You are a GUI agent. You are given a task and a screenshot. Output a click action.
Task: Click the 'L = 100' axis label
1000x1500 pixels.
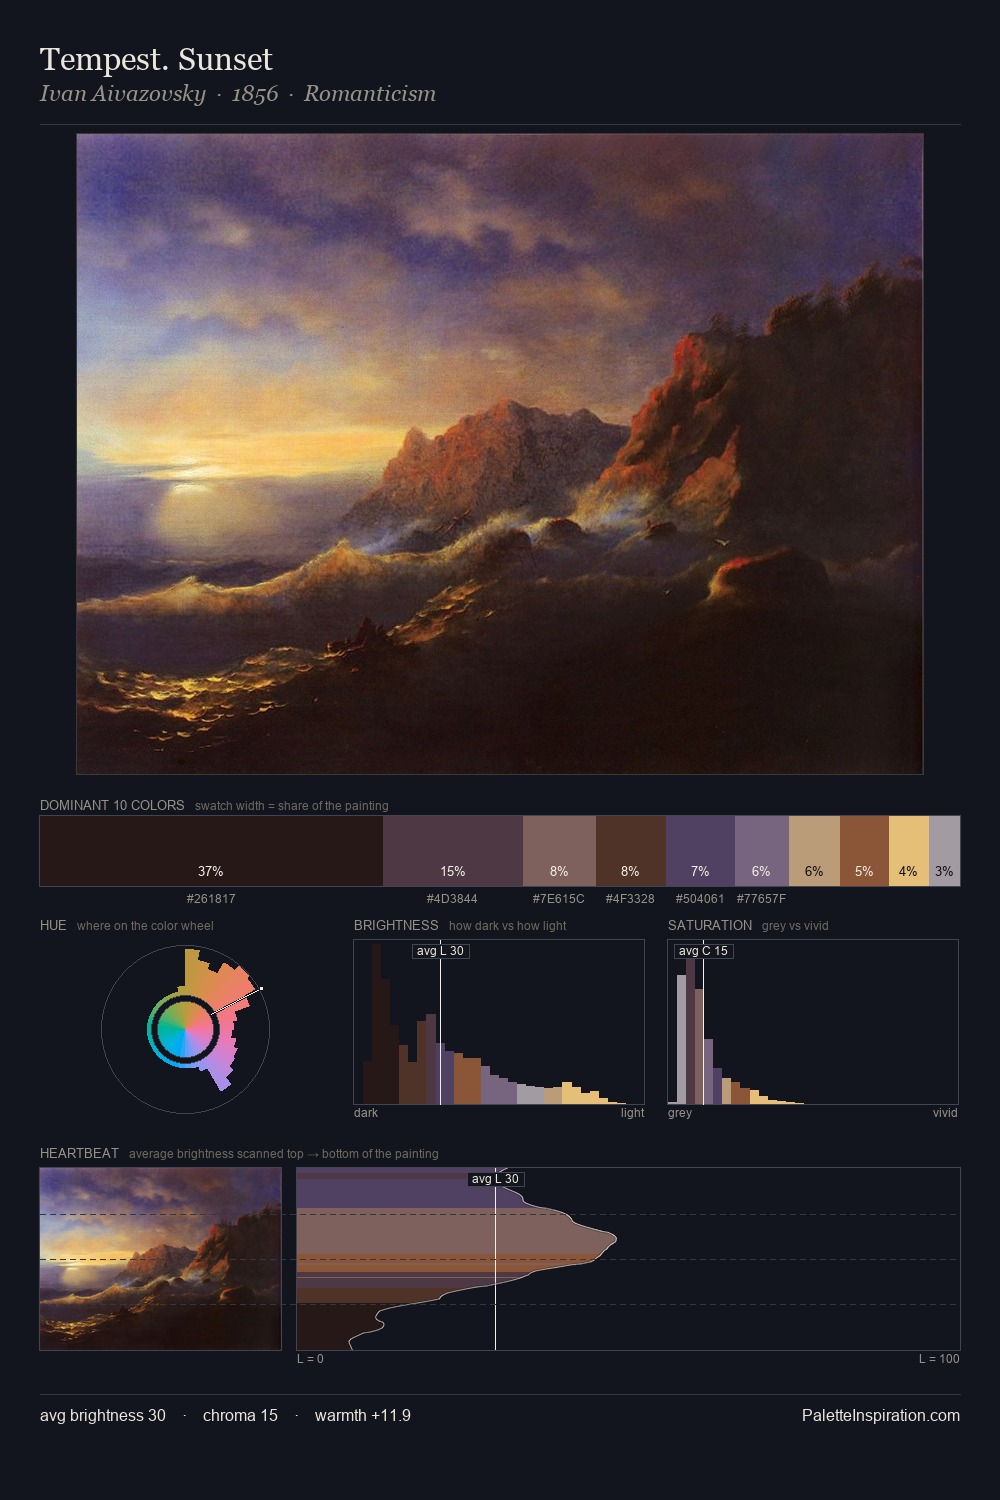[939, 1359]
